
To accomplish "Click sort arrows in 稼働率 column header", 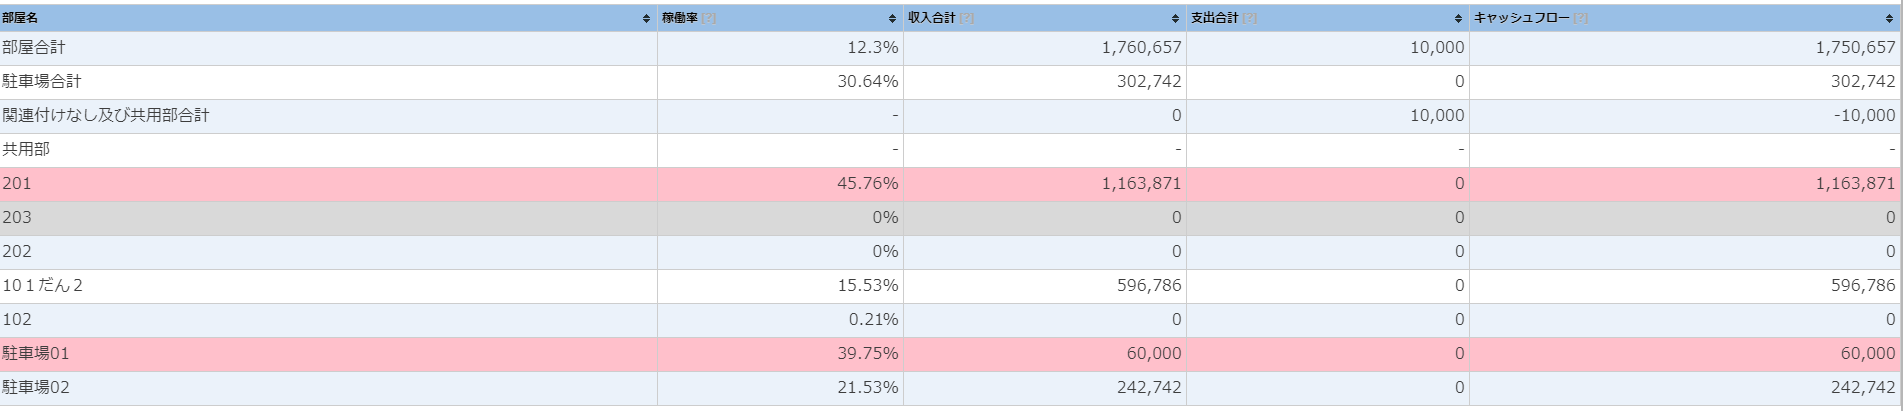I will click(x=892, y=19).
